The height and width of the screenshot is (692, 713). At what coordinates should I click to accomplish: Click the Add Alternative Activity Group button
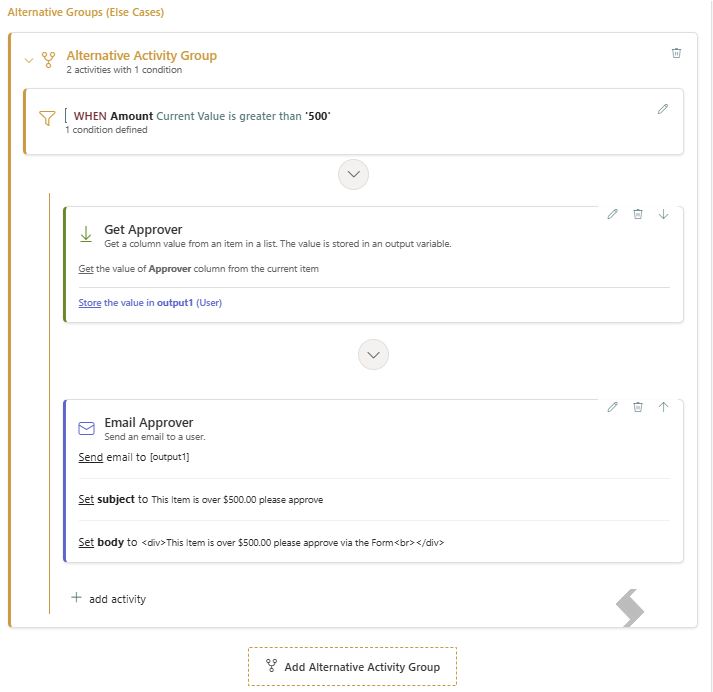pyautogui.click(x=352, y=667)
